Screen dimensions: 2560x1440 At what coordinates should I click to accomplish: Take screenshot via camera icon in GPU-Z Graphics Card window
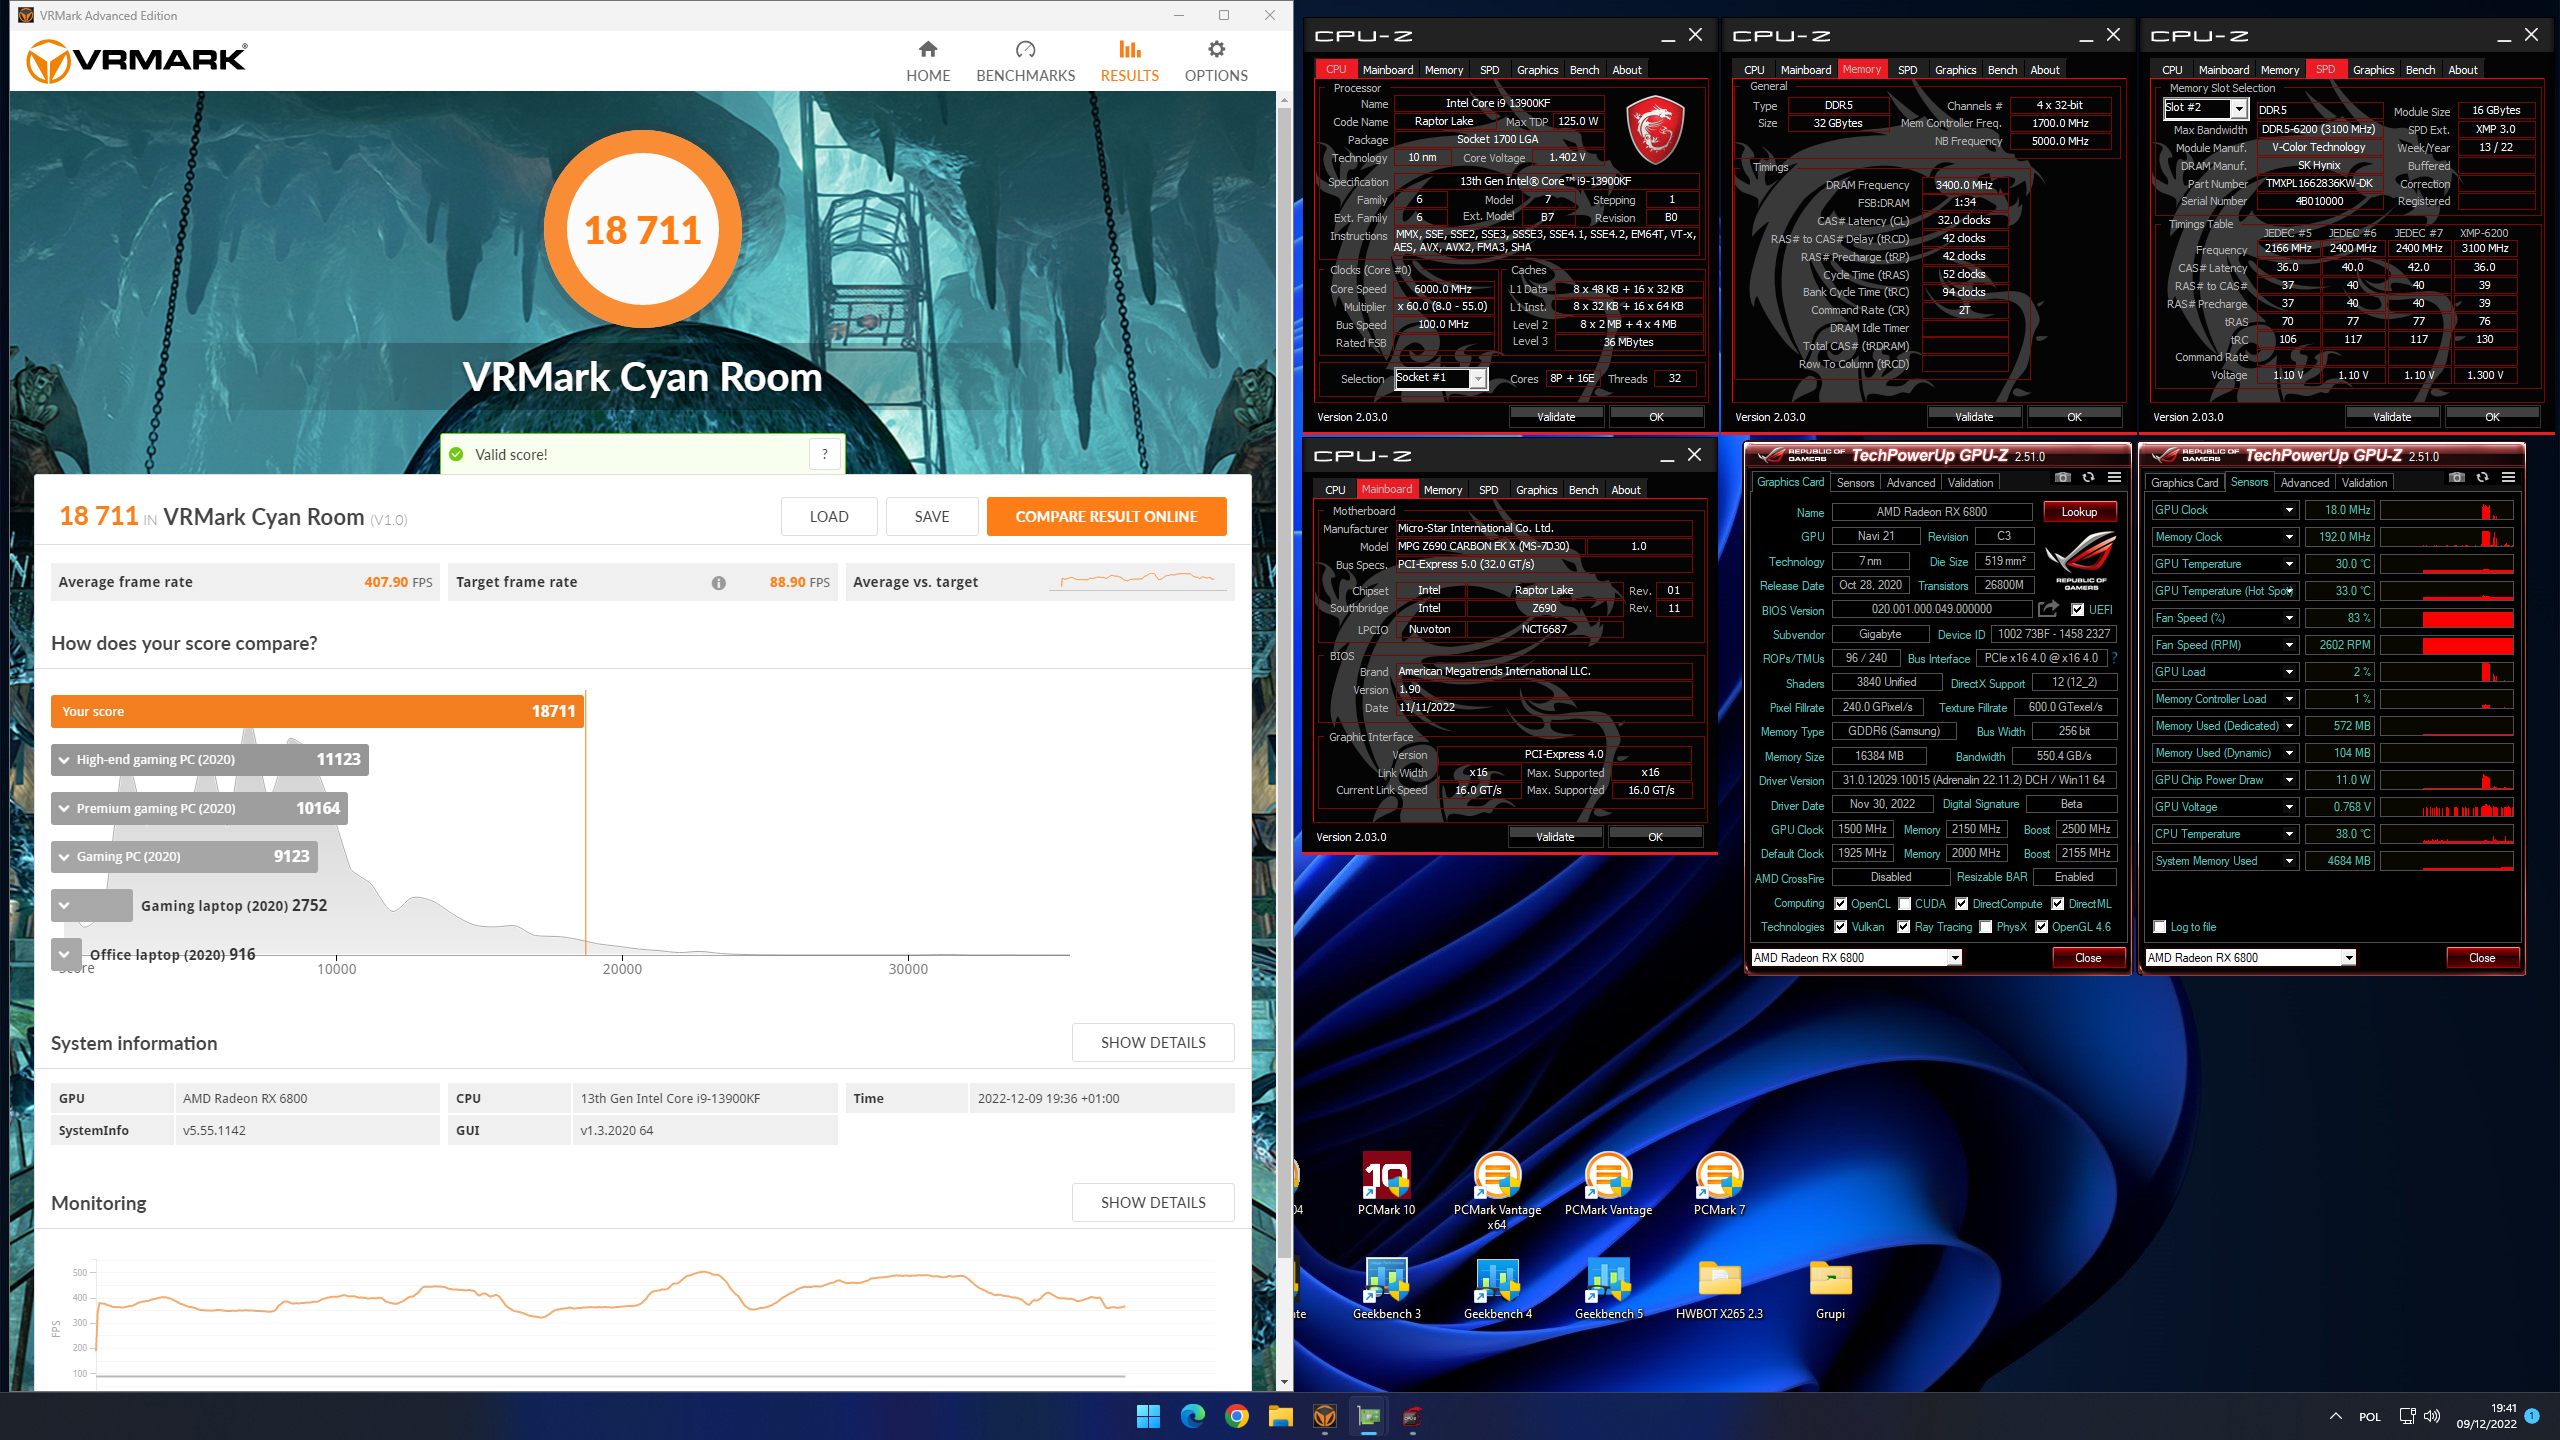coord(2062,478)
